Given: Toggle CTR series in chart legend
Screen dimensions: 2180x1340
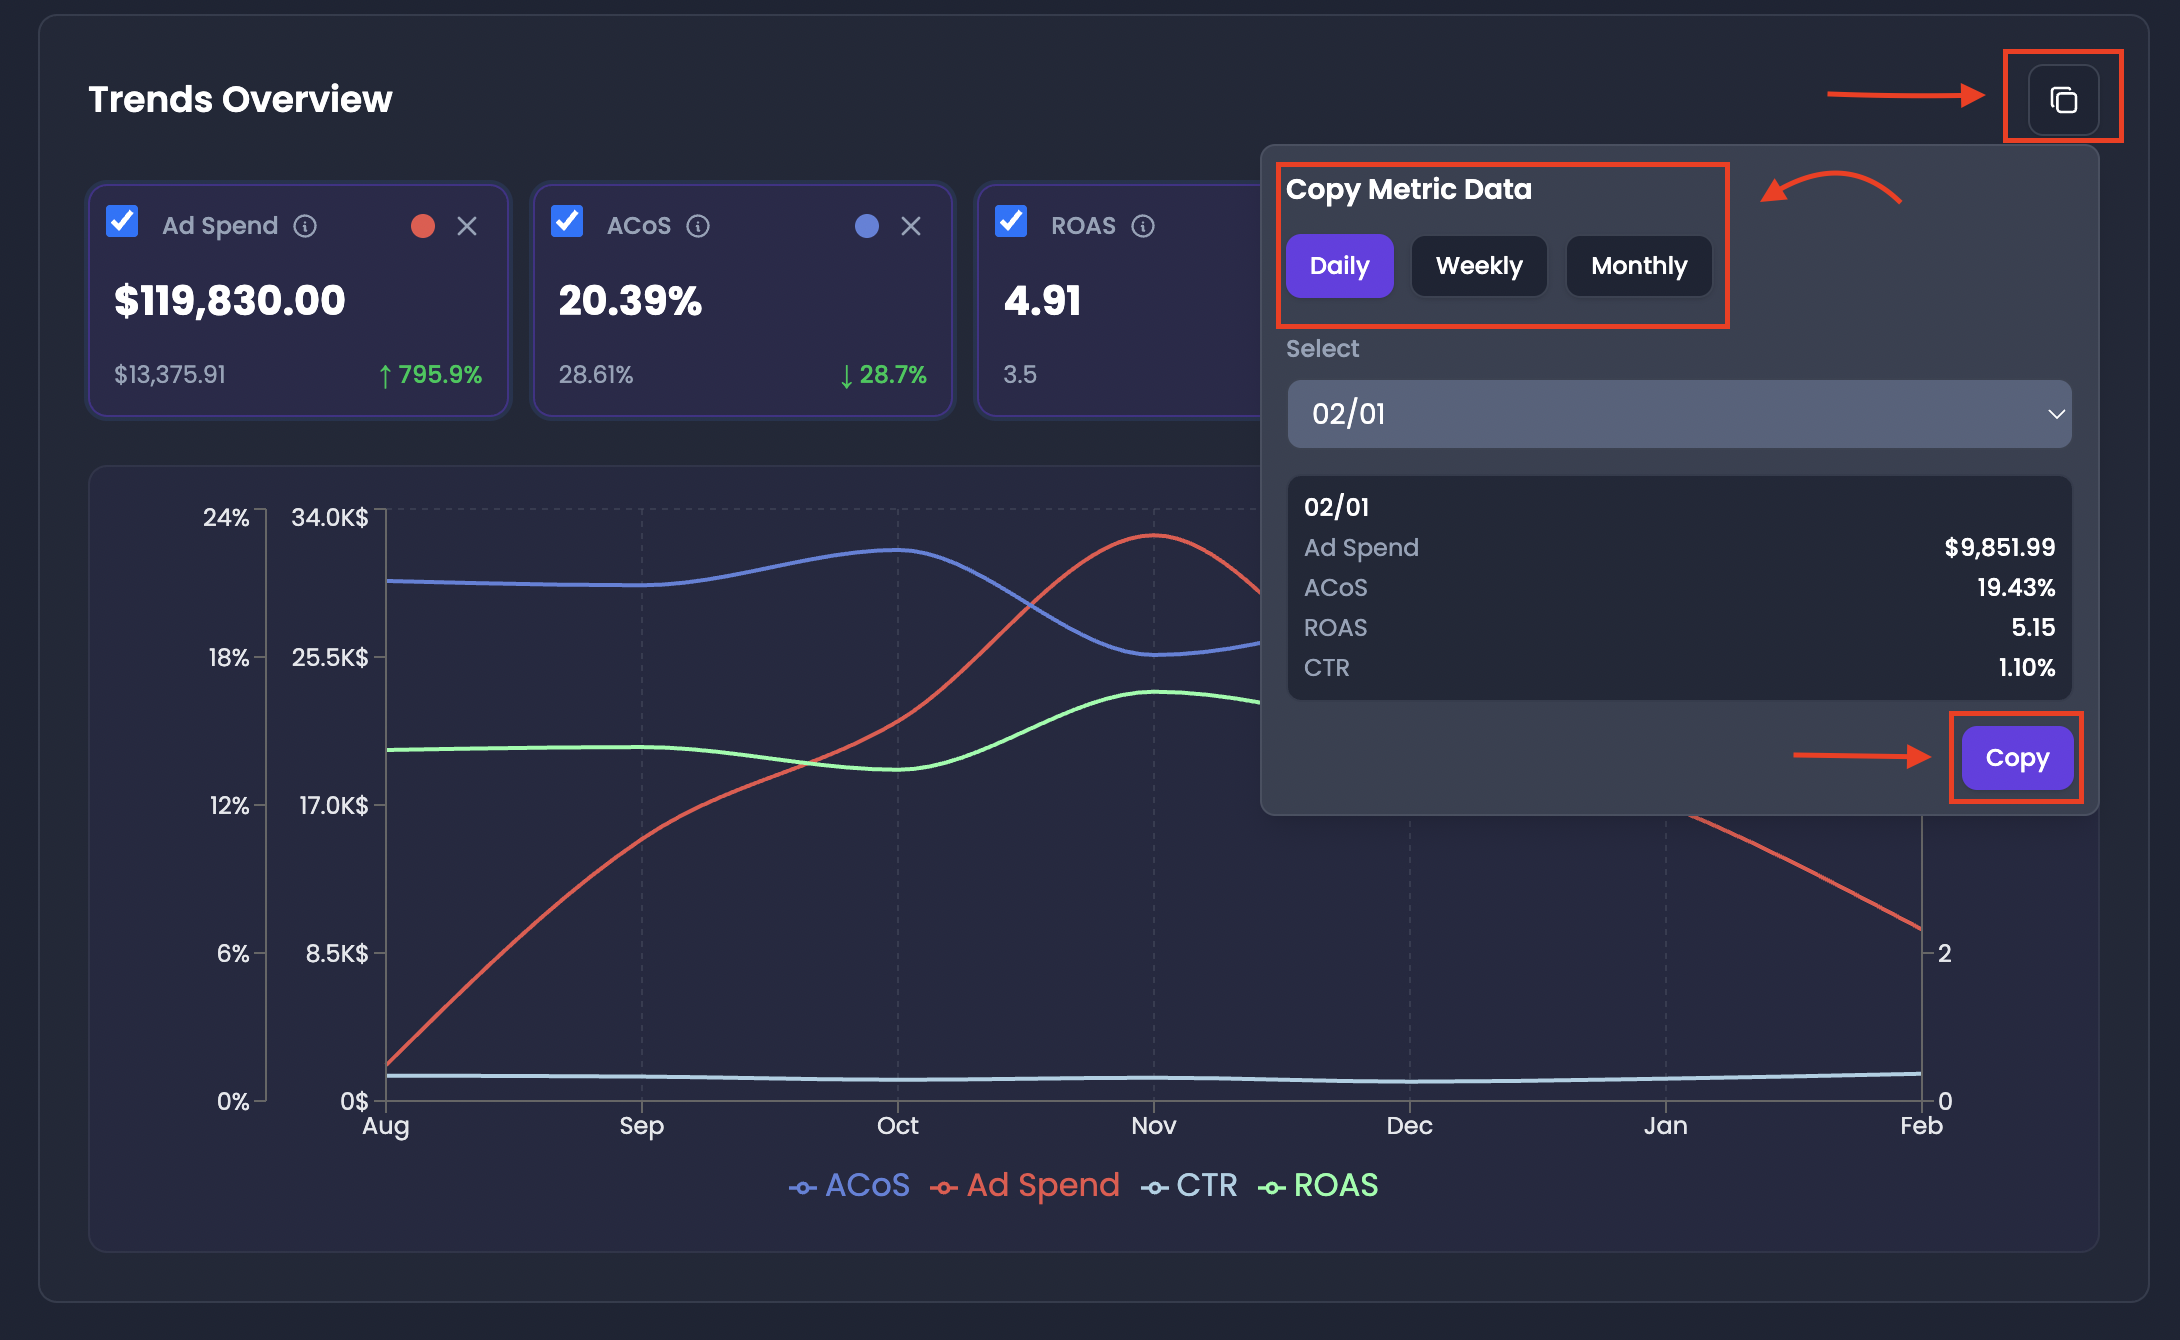Looking at the screenshot, I should tap(1190, 1186).
